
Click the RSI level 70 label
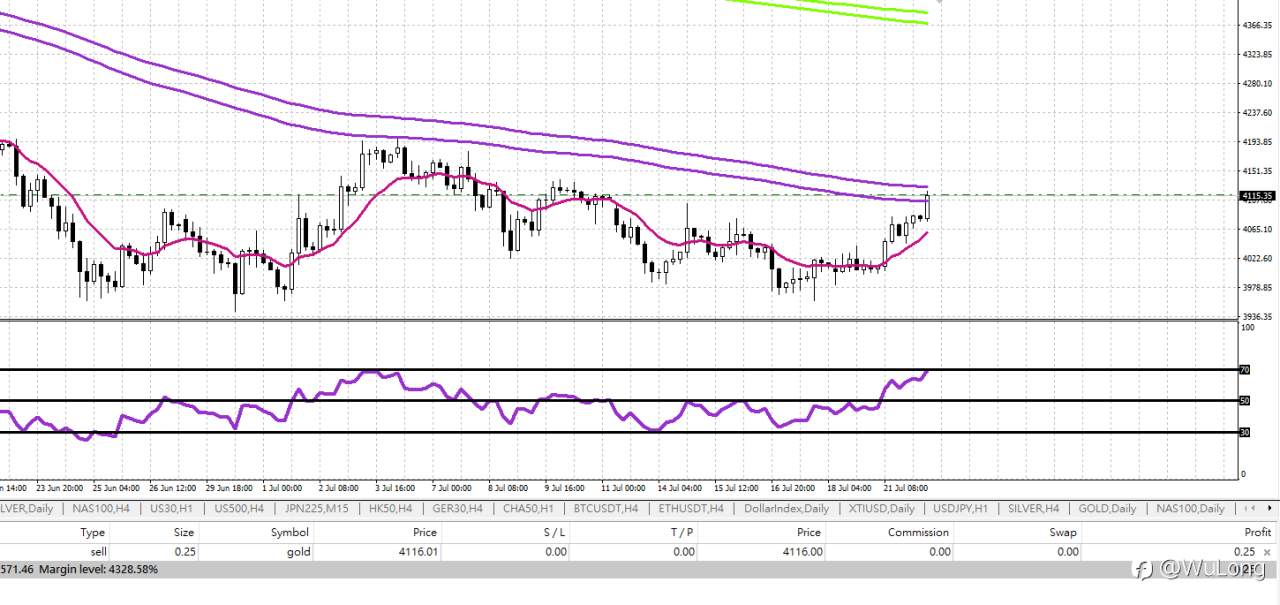pyautogui.click(x=1245, y=370)
